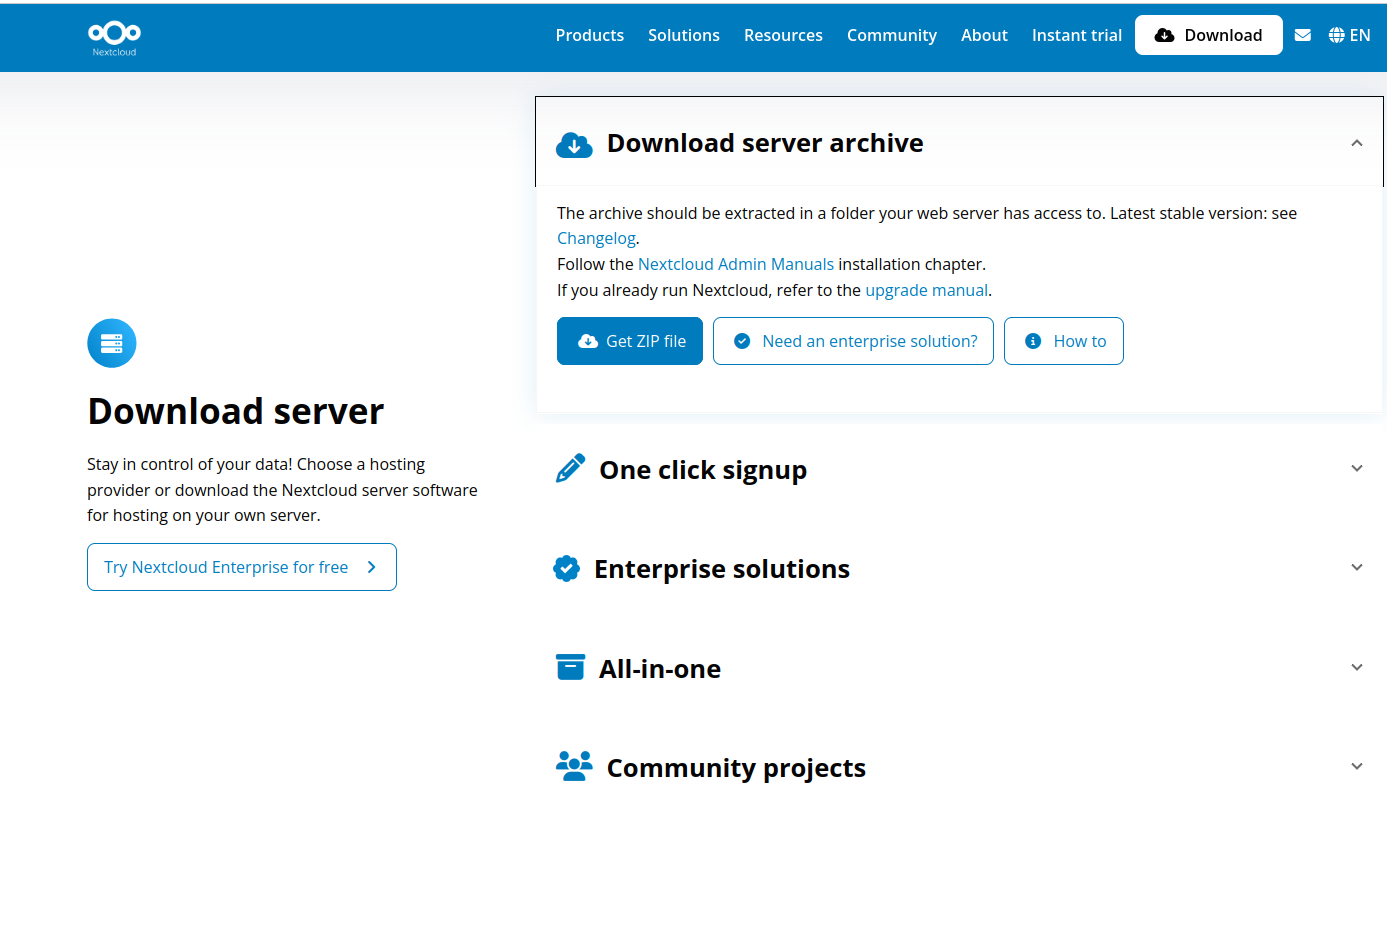
Task: Click the All-in-one heading
Action: point(660,668)
